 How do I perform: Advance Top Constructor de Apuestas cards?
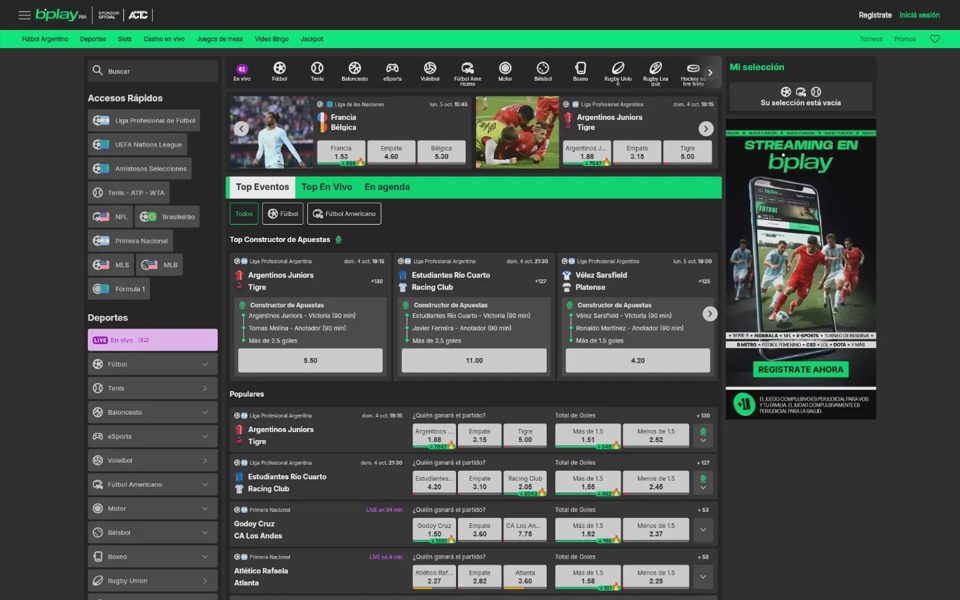pos(710,313)
